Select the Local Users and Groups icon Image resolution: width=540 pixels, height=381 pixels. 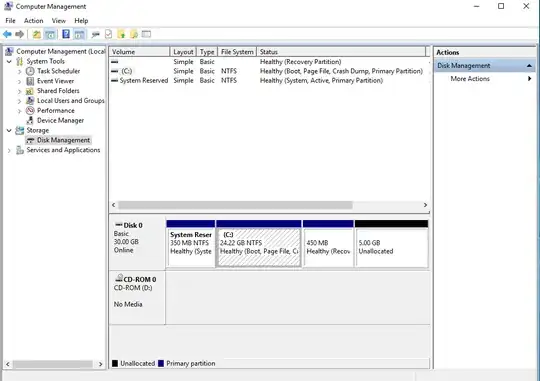click(x=30, y=101)
